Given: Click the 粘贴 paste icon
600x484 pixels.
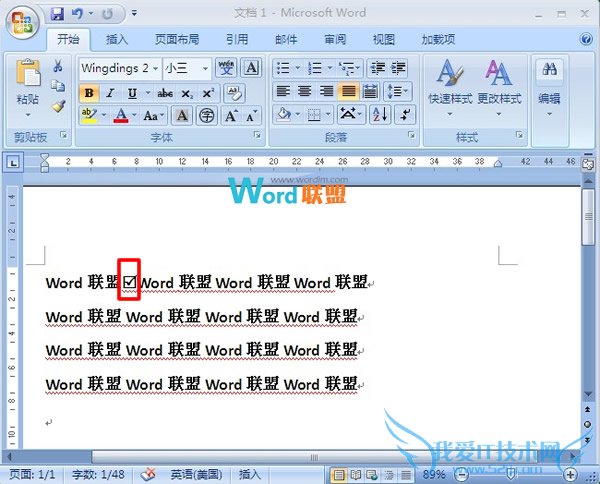Looking at the screenshot, I should [28, 72].
